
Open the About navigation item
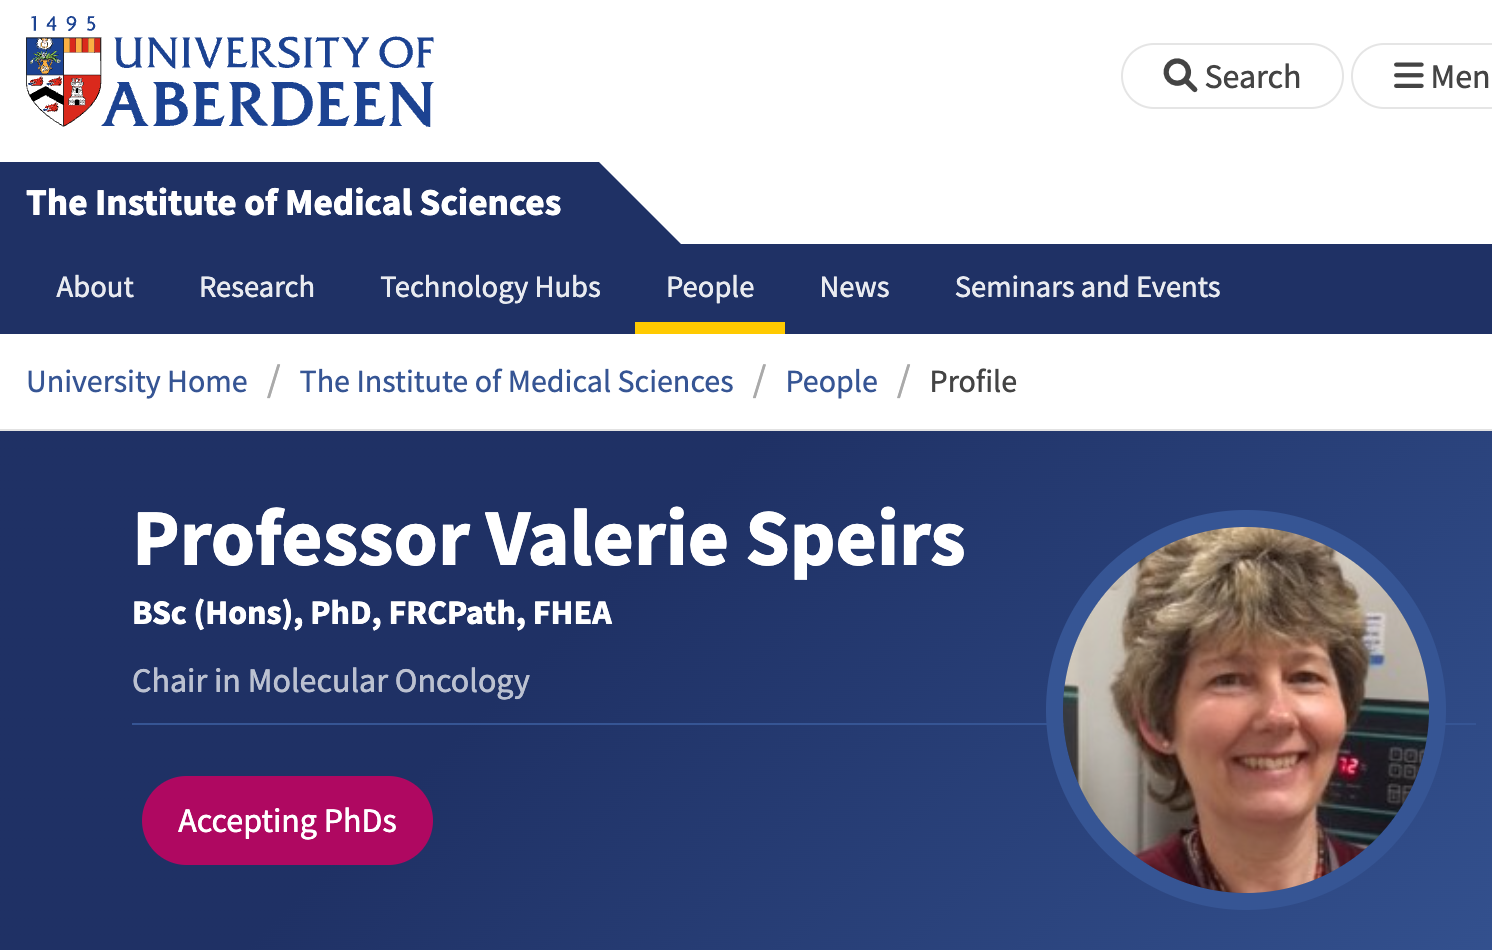(95, 288)
